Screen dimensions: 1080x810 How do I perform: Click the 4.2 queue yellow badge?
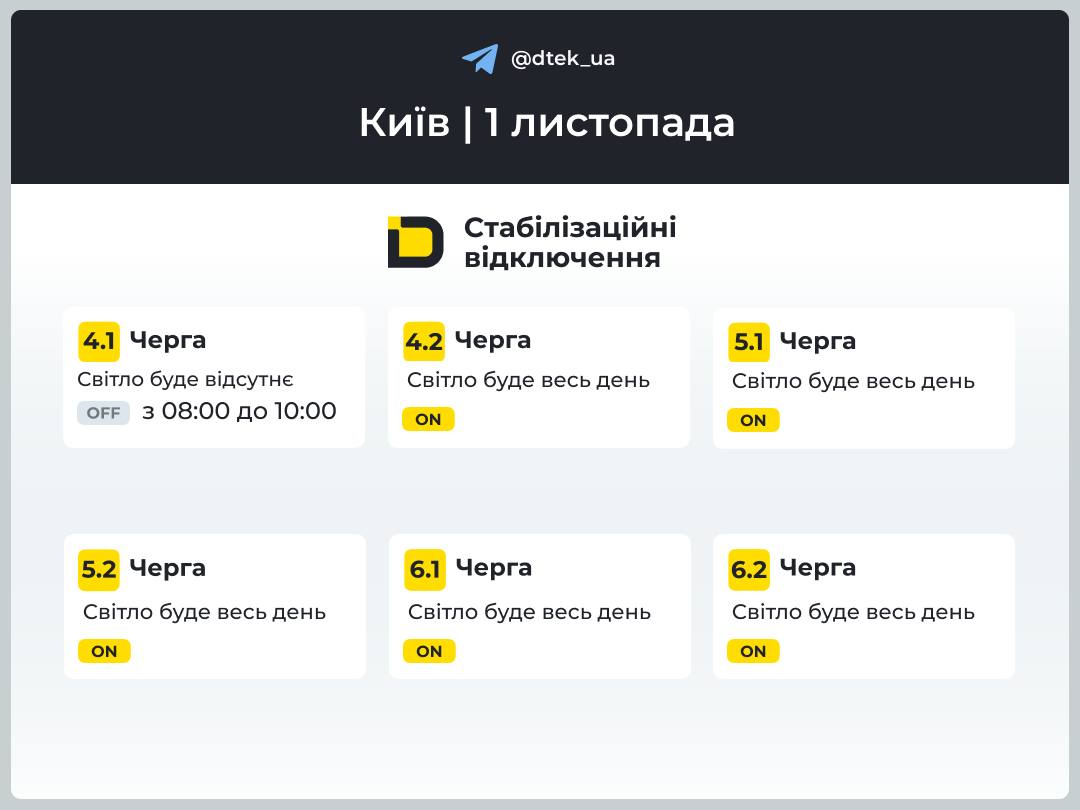pyautogui.click(x=424, y=341)
